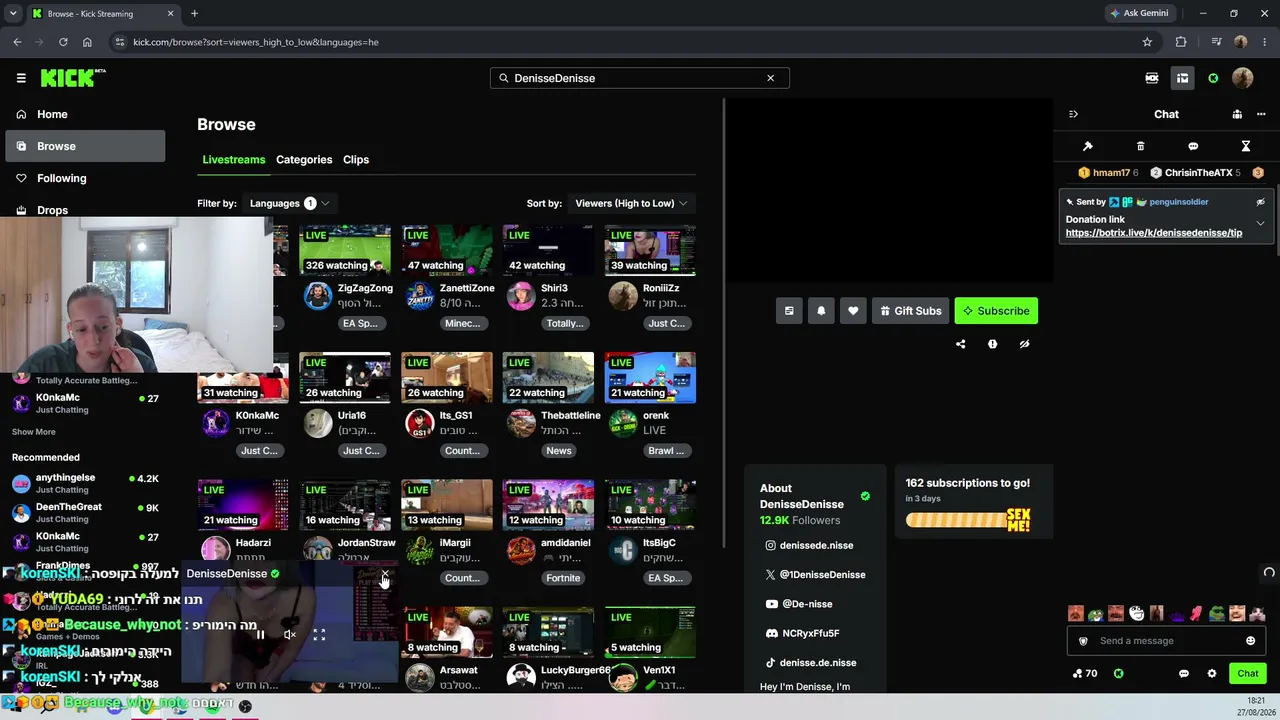Click the green Subscribe button
The image size is (1280, 720).
click(996, 311)
